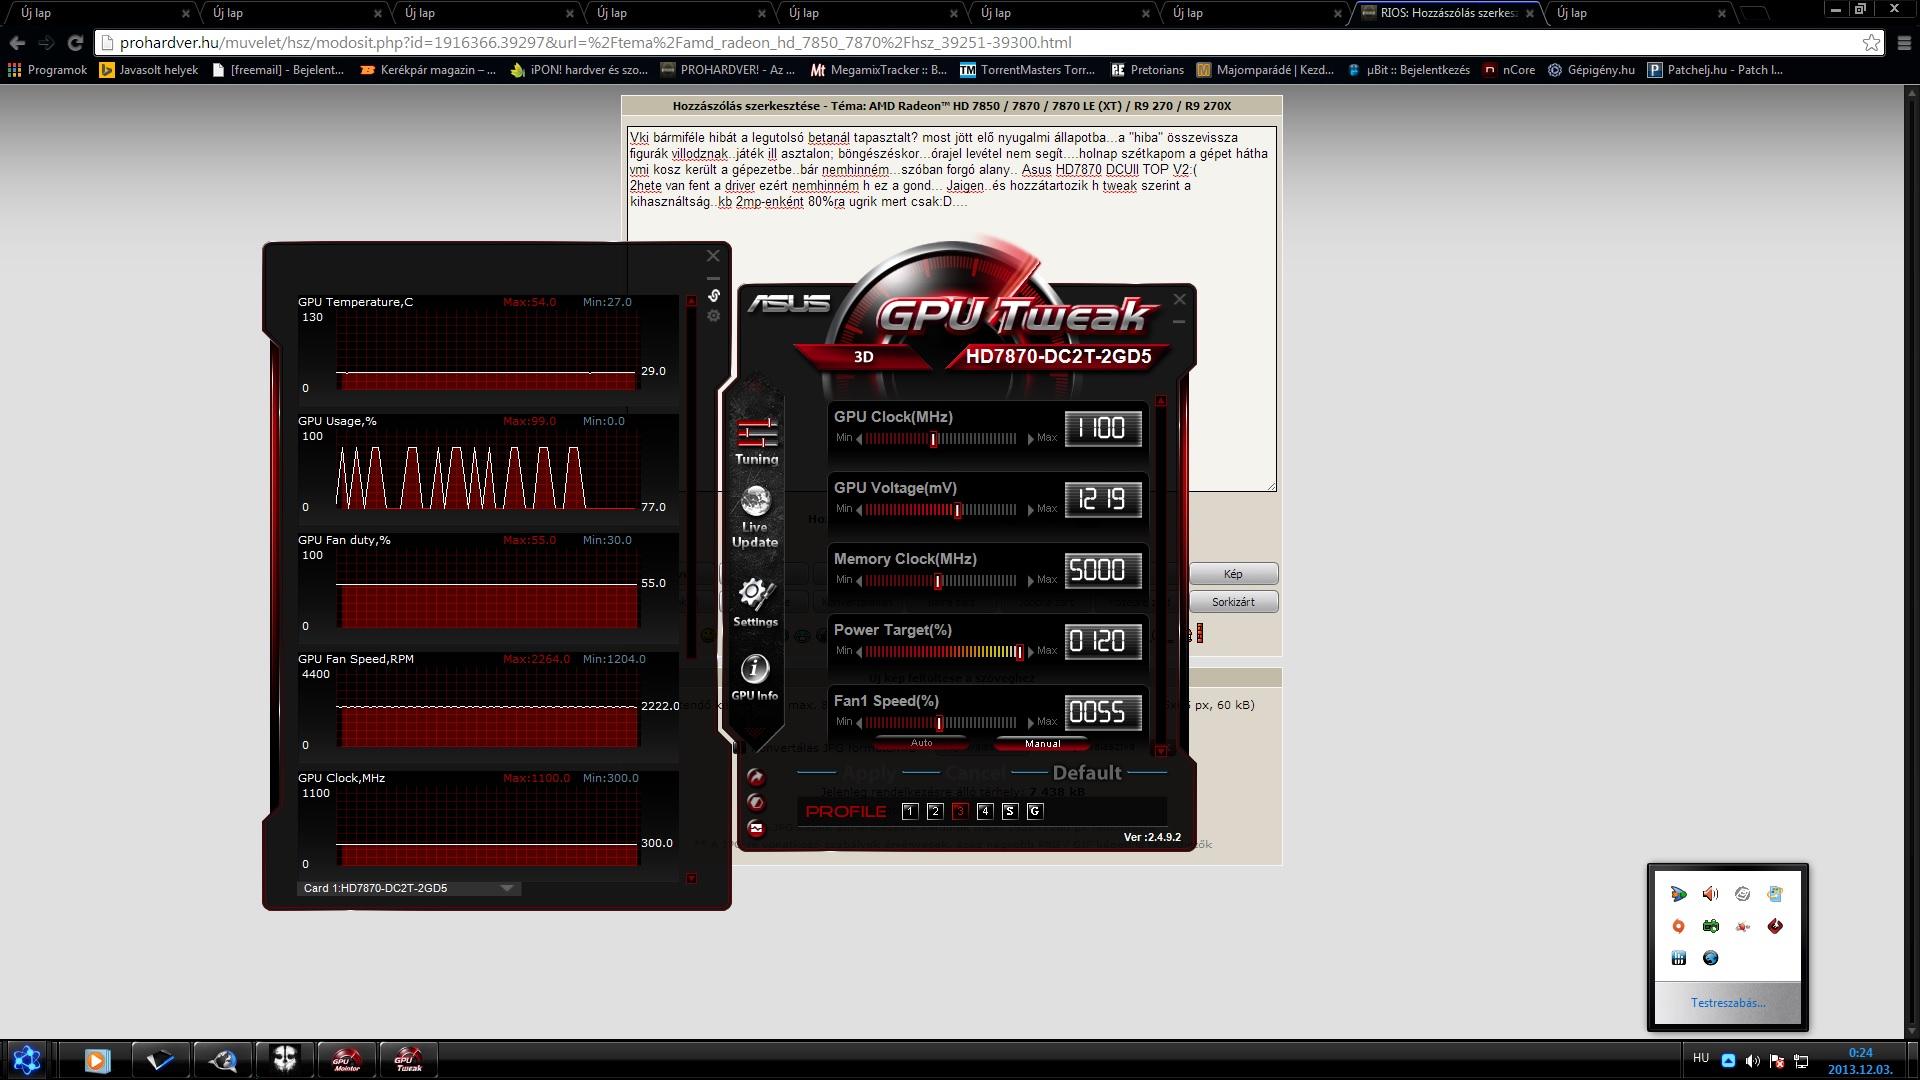Screen dimensions: 1920x1080
Task: Open the Tuning section in GPU Tweak
Action: point(756,442)
